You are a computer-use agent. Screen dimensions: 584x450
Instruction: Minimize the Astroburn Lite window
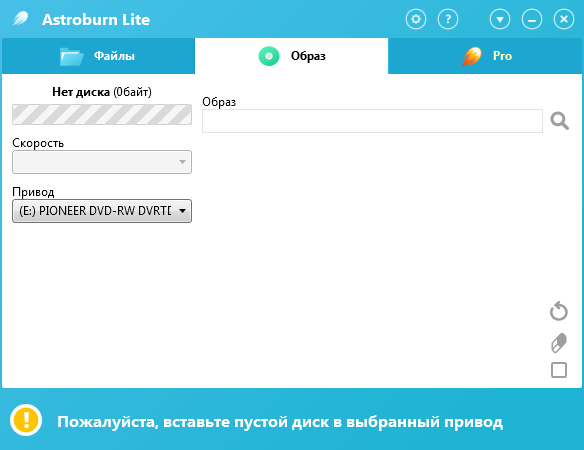[x=532, y=19]
